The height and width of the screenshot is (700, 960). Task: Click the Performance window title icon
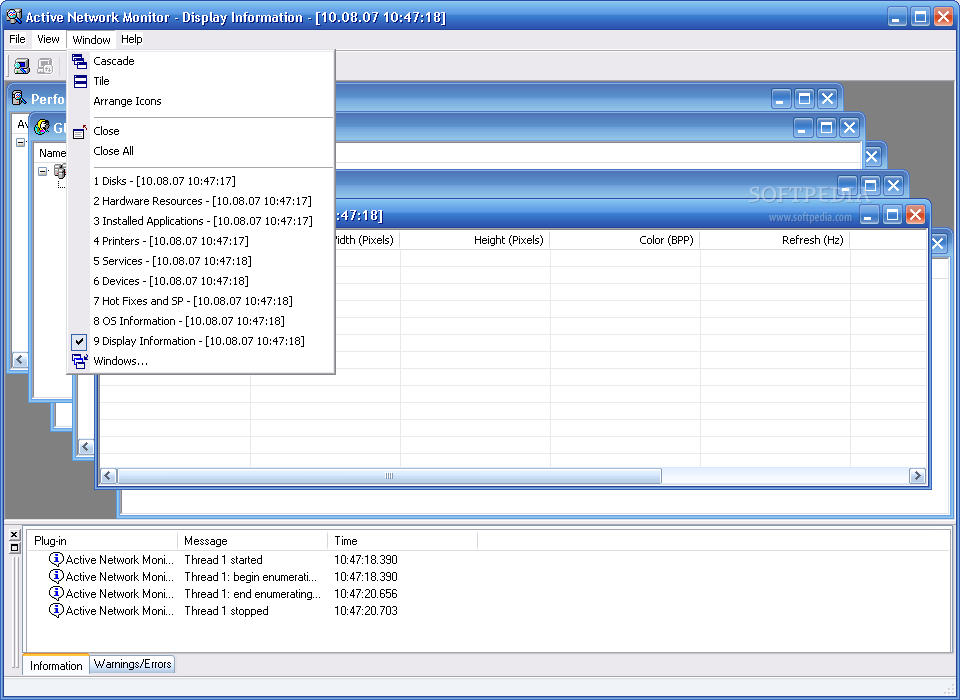coord(20,98)
